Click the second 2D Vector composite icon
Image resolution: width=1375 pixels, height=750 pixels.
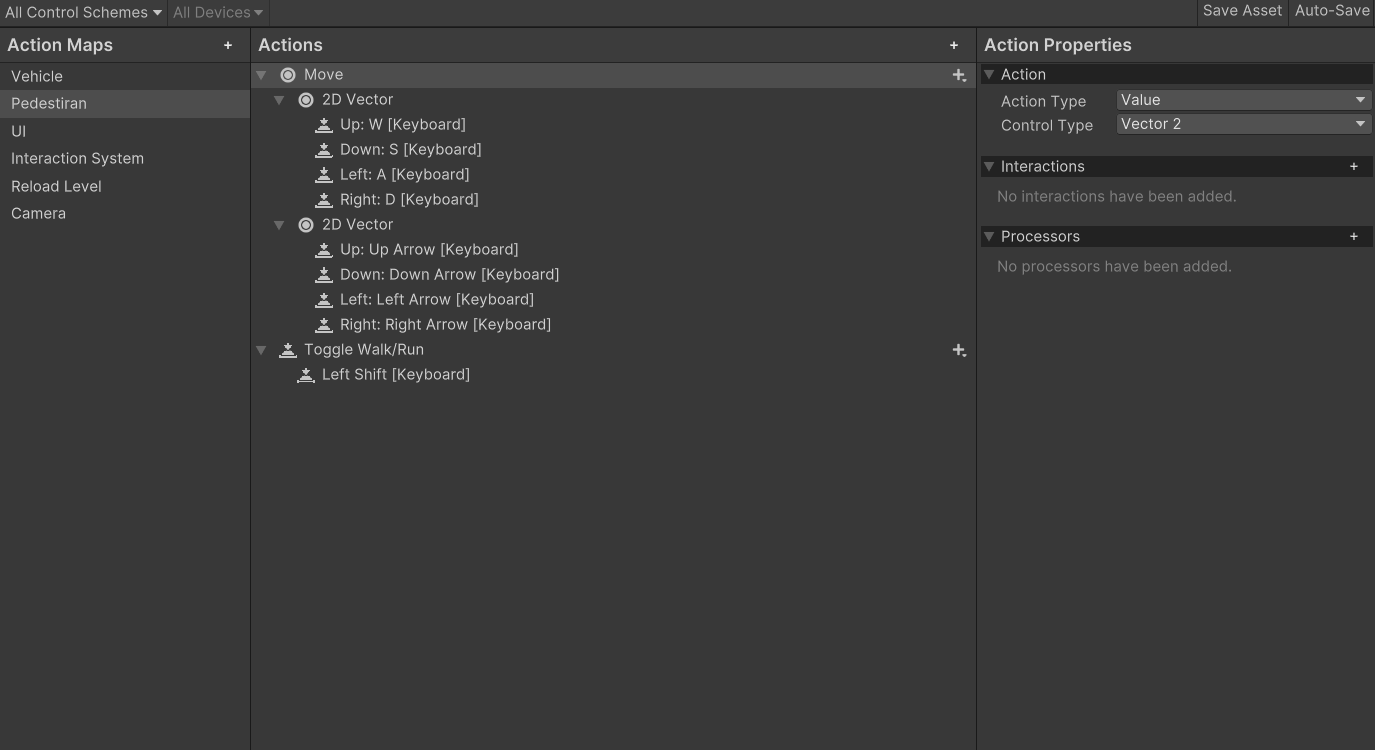click(x=306, y=225)
